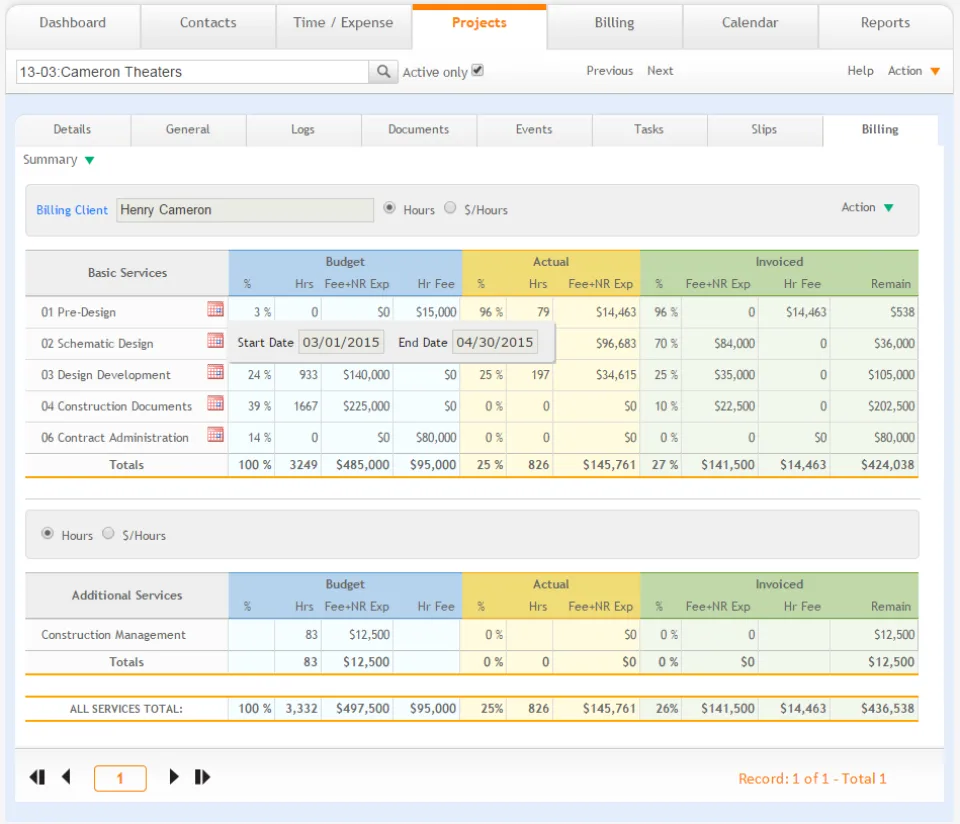
Task: Click the 02 Schematic Design row label
Action: point(97,343)
